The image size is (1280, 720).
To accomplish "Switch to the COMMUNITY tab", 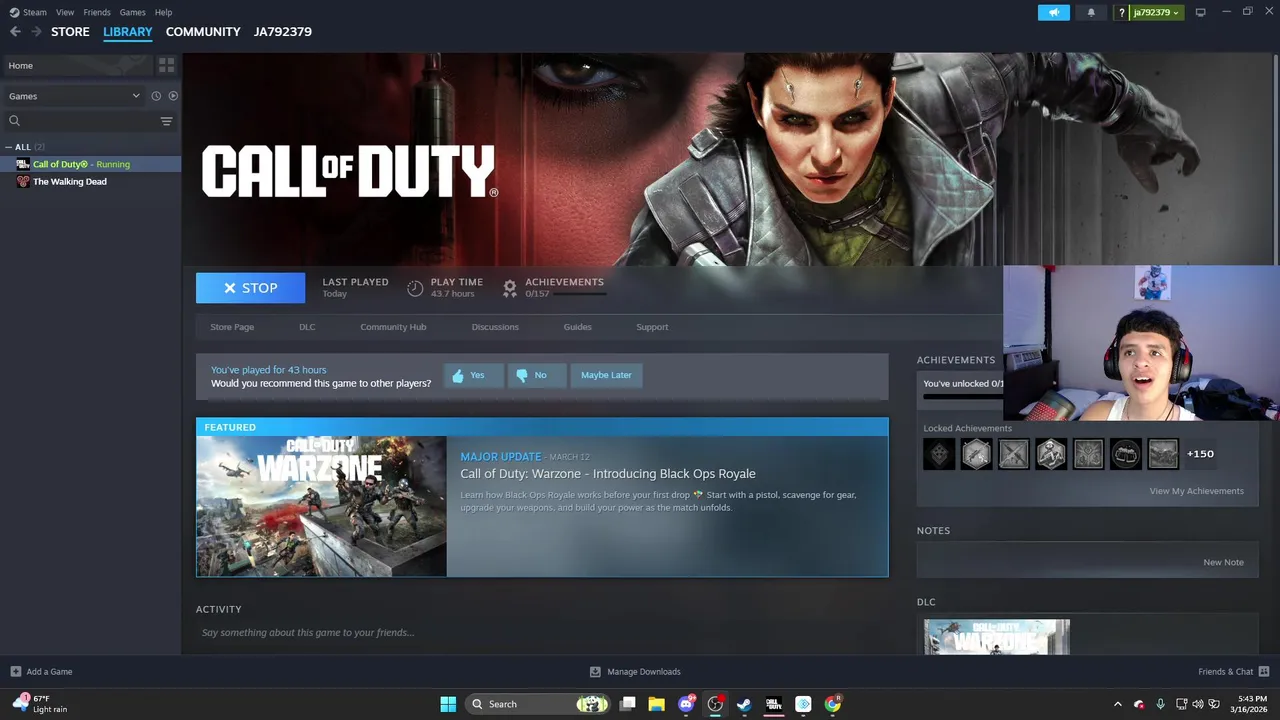I will click(203, 32).
